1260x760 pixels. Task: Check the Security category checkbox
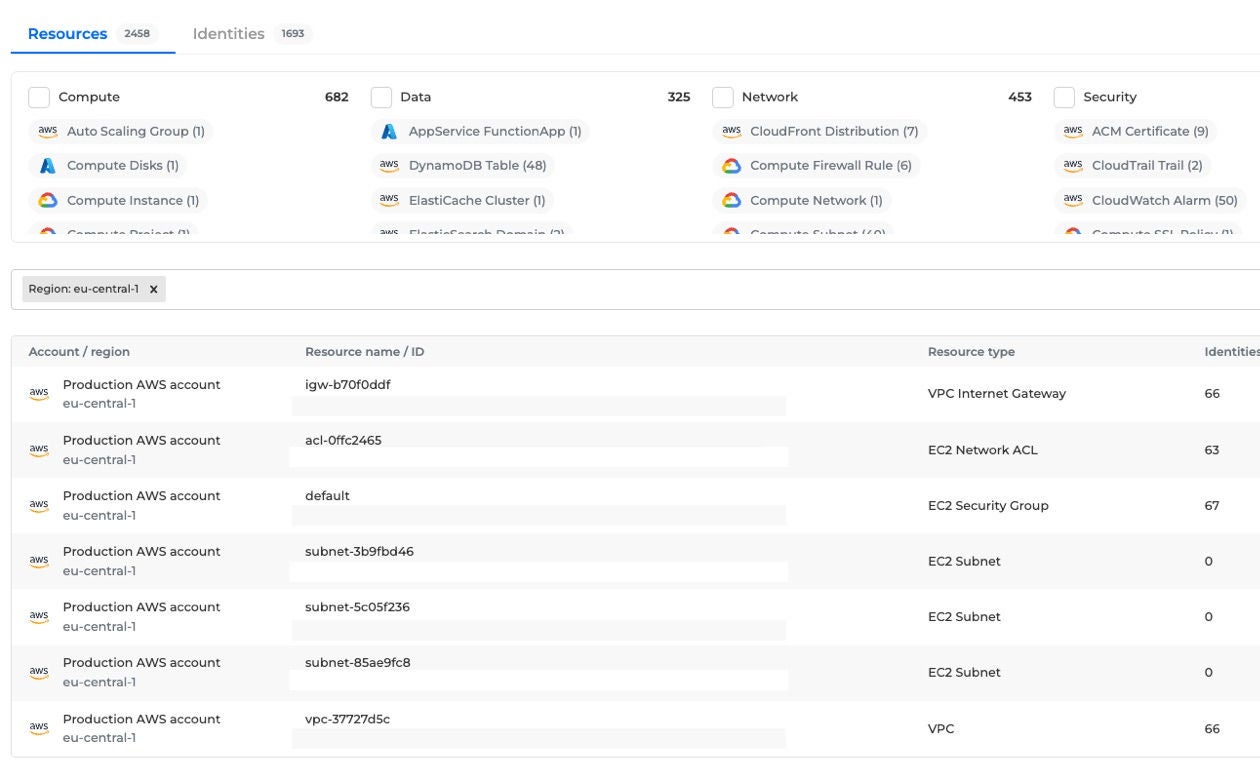tap(1065, 97)
